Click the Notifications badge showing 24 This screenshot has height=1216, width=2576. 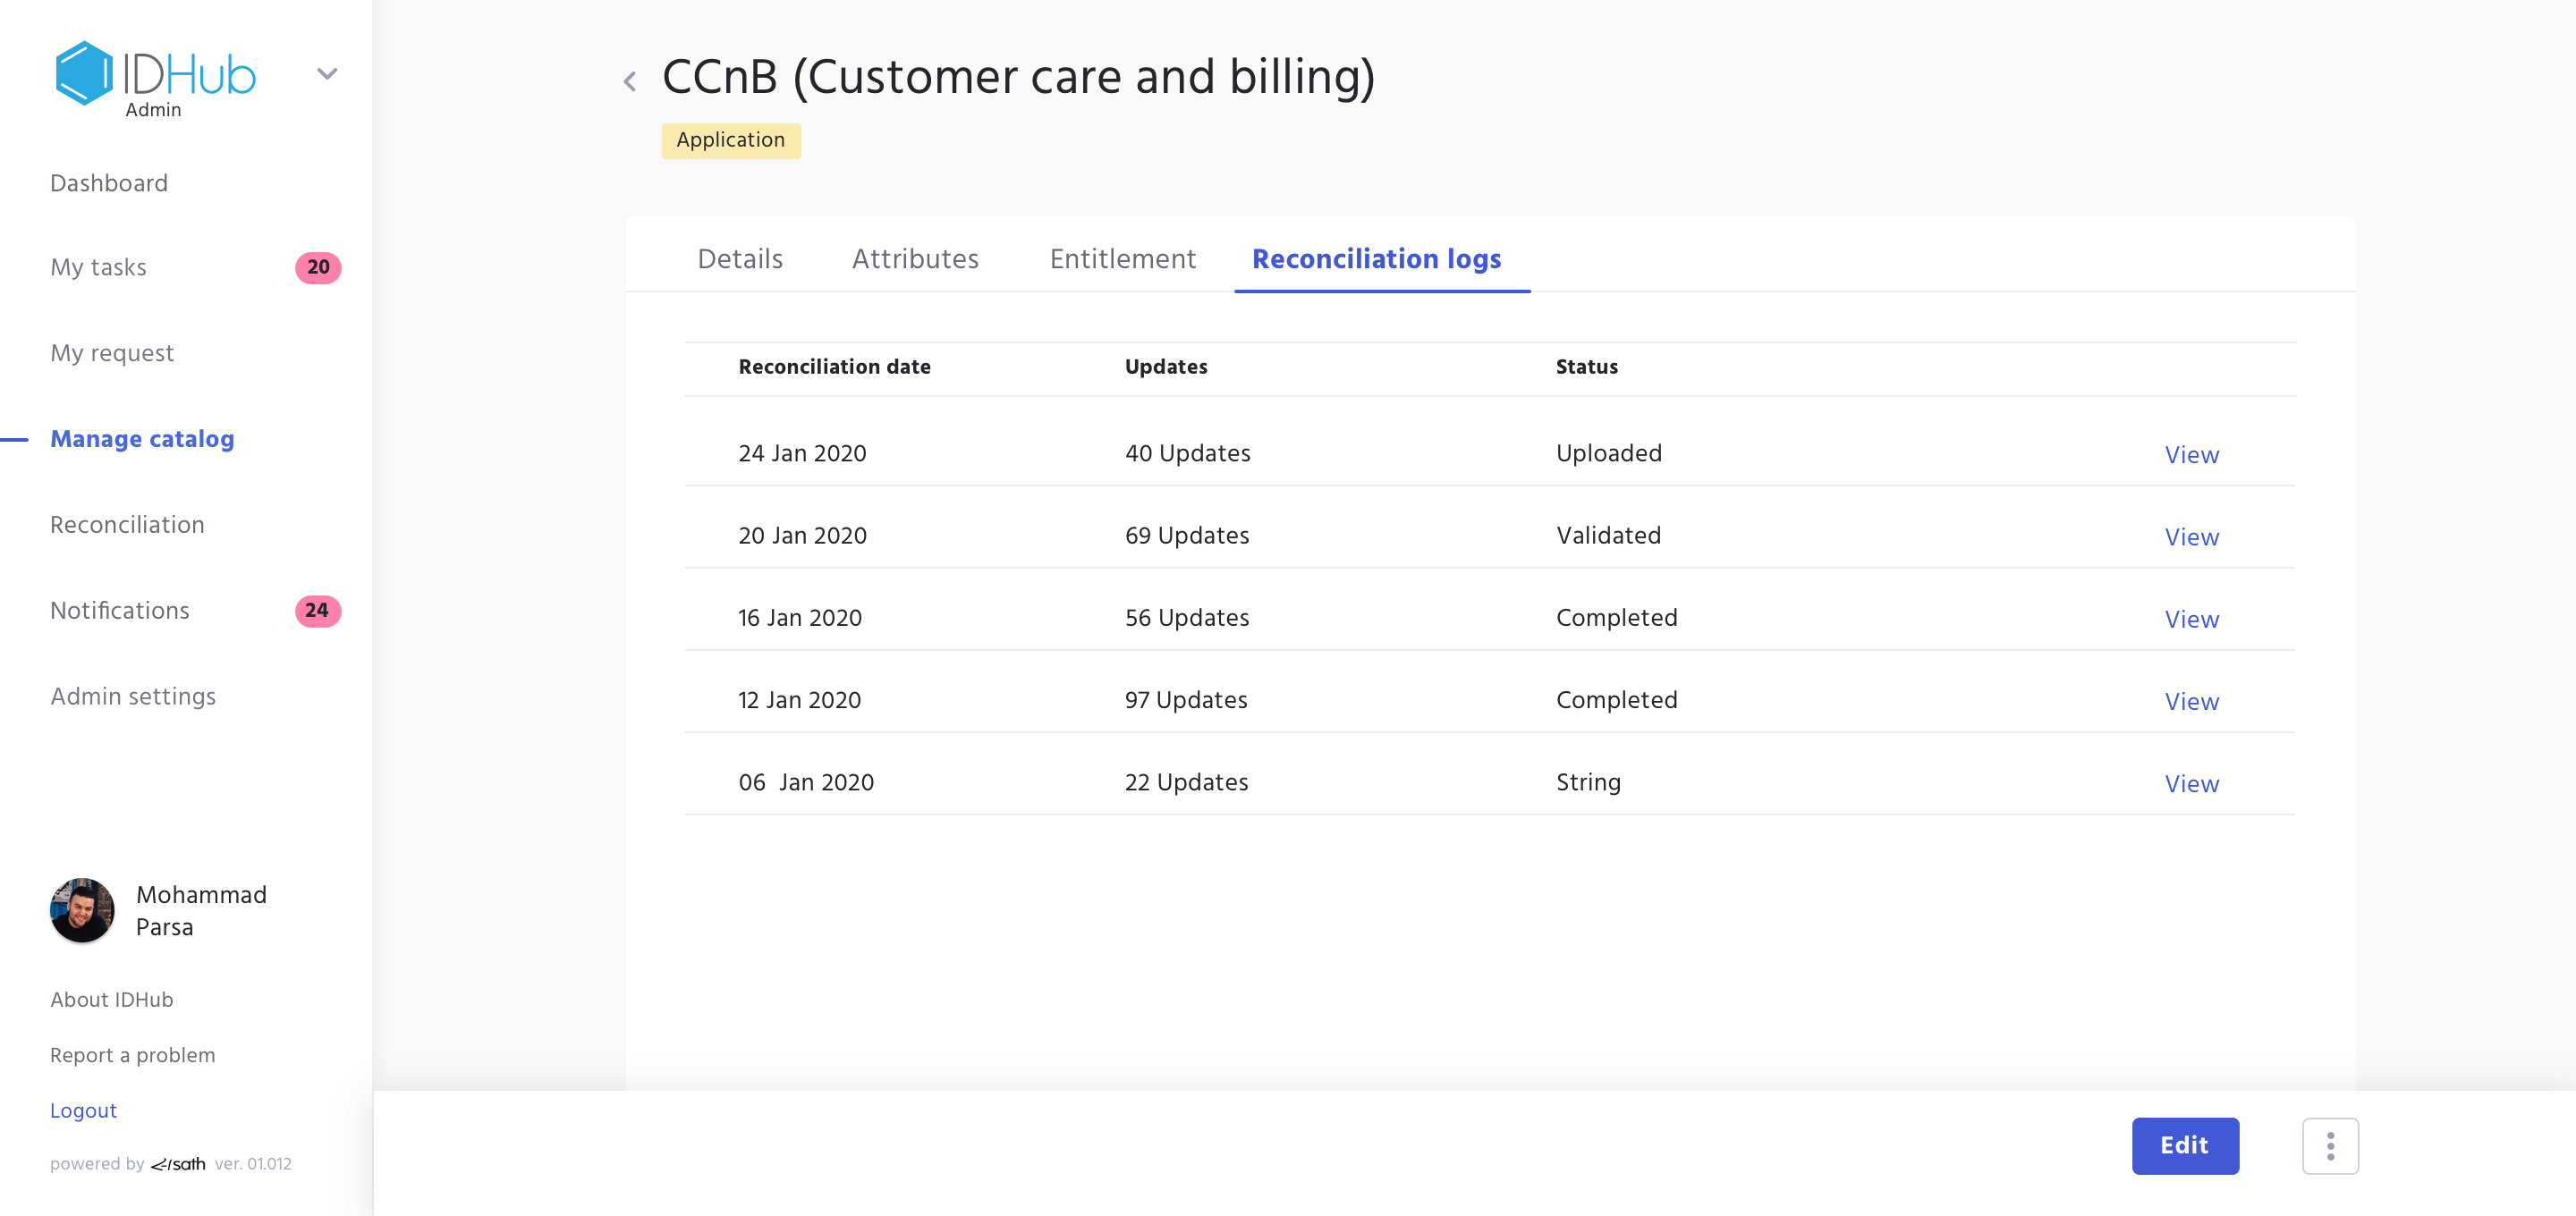point(317,611)
